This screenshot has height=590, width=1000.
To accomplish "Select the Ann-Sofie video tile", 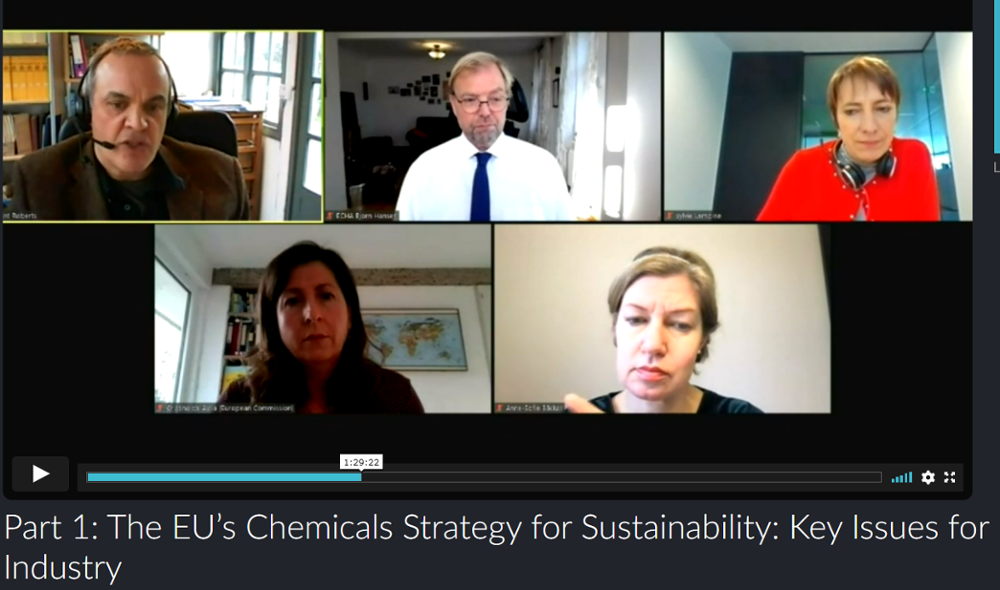I will [663, 319].
